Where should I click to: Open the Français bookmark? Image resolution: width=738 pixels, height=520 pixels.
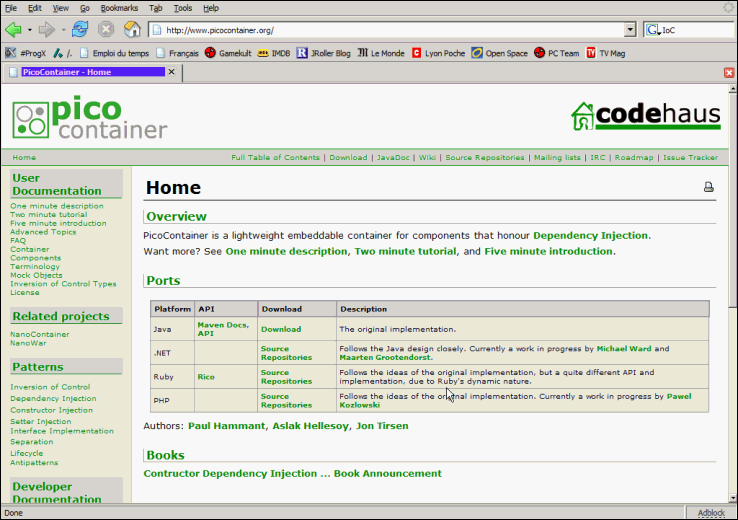tap(177, 53)
